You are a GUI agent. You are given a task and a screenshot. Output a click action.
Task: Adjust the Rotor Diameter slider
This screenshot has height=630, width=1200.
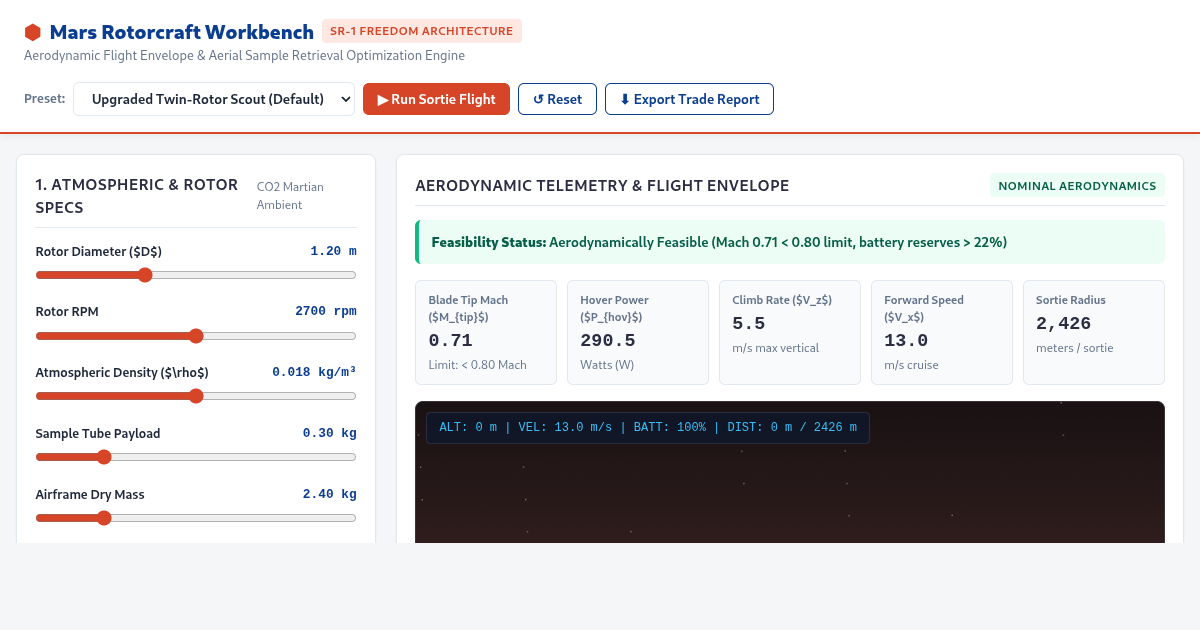196,275
